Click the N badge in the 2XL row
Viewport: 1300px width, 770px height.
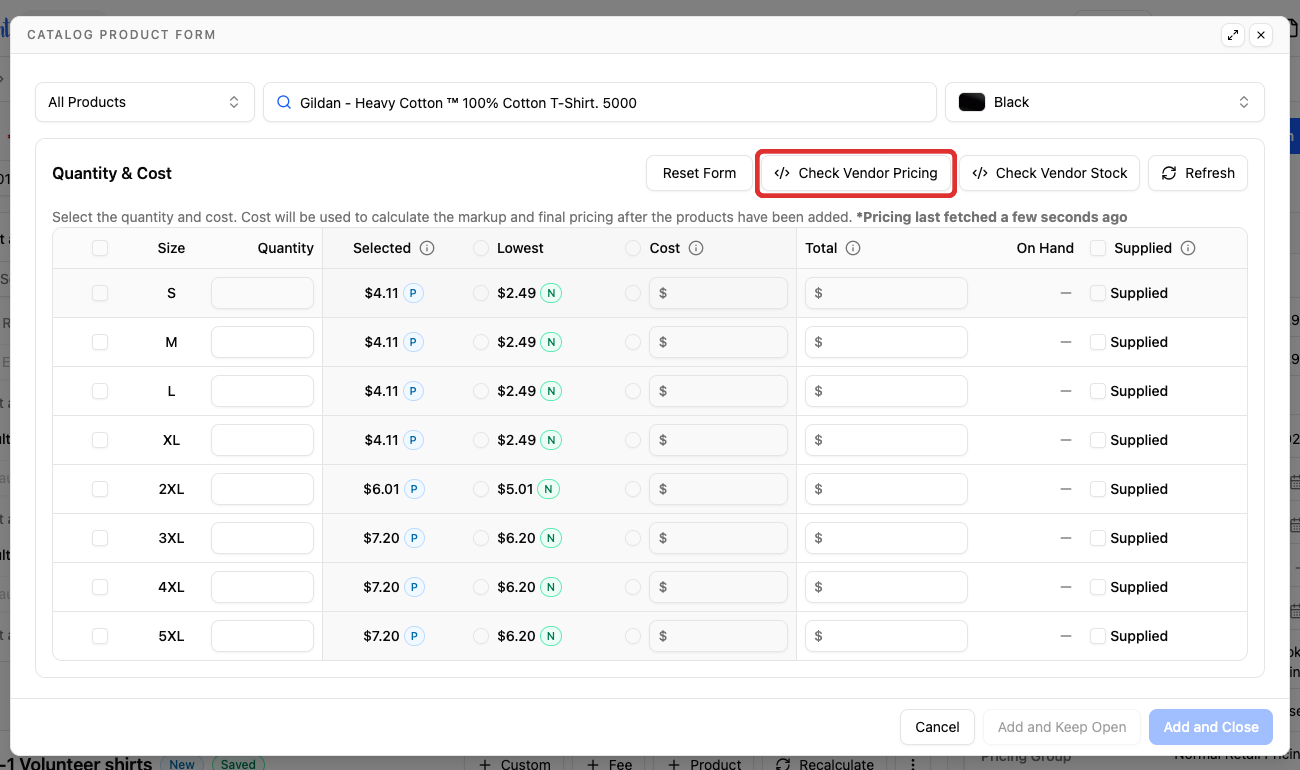point(548,489)
